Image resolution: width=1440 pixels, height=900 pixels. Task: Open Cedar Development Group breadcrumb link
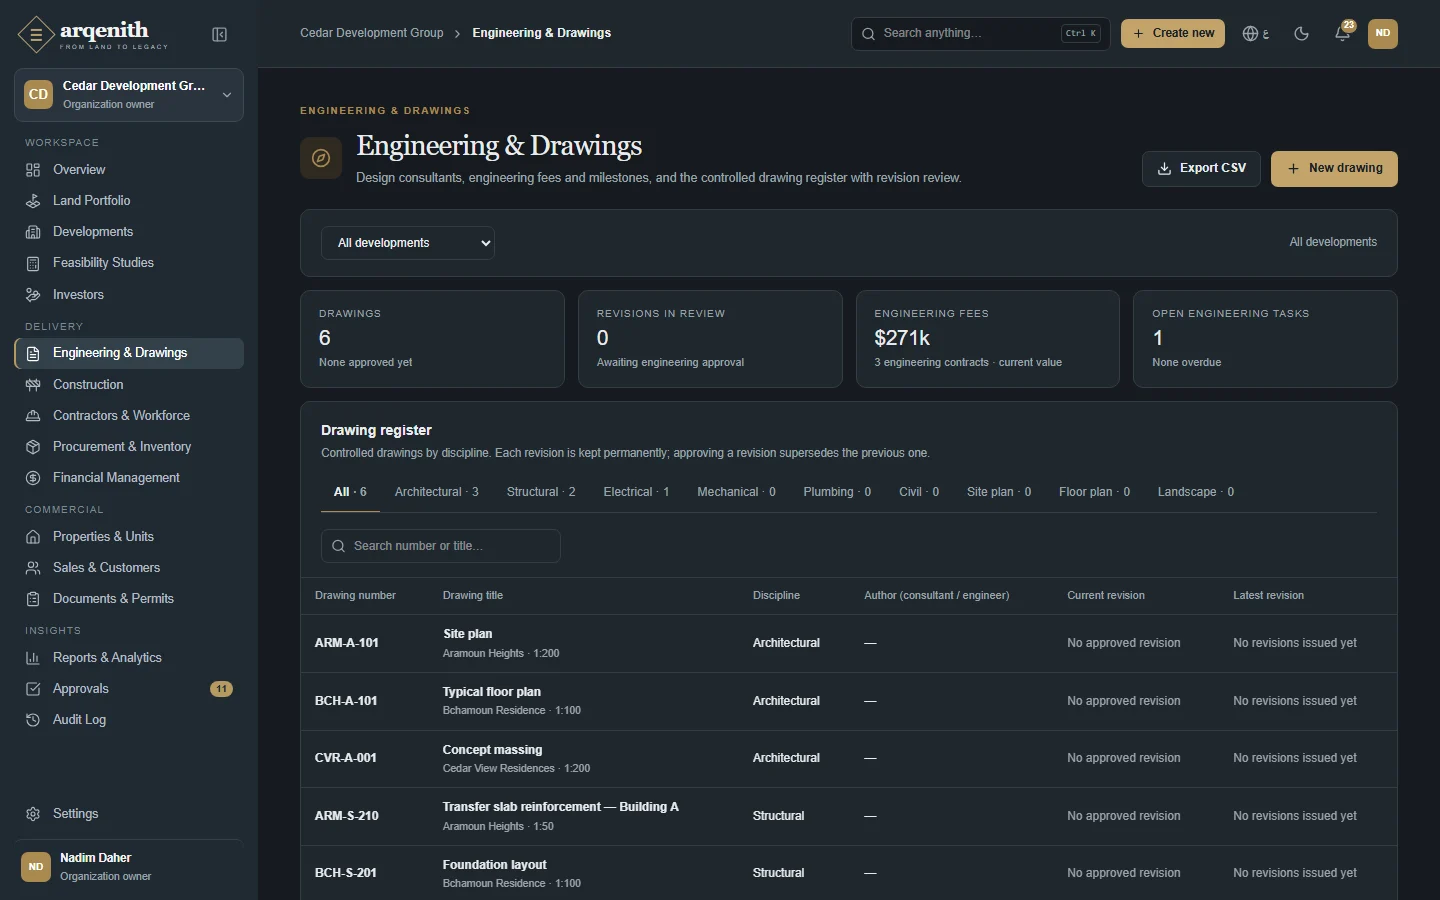pos(372,33)
